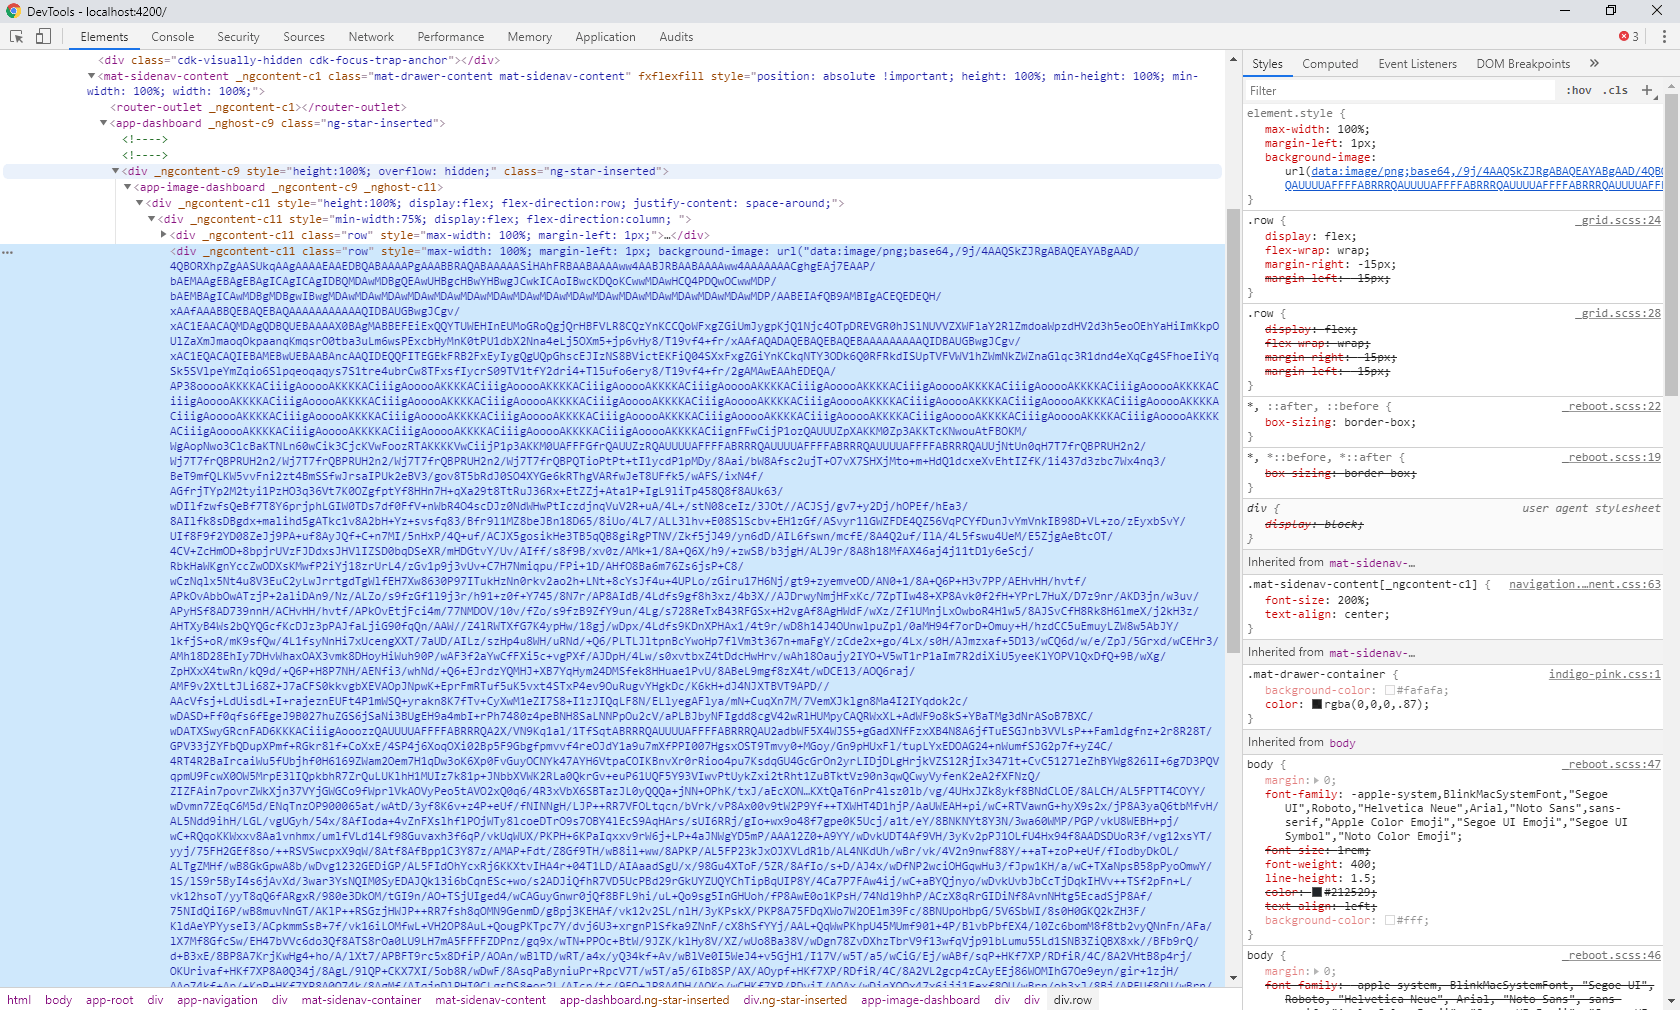Click the red badge showing 3 errors
The image size is (1680, 1010).
1627,36
